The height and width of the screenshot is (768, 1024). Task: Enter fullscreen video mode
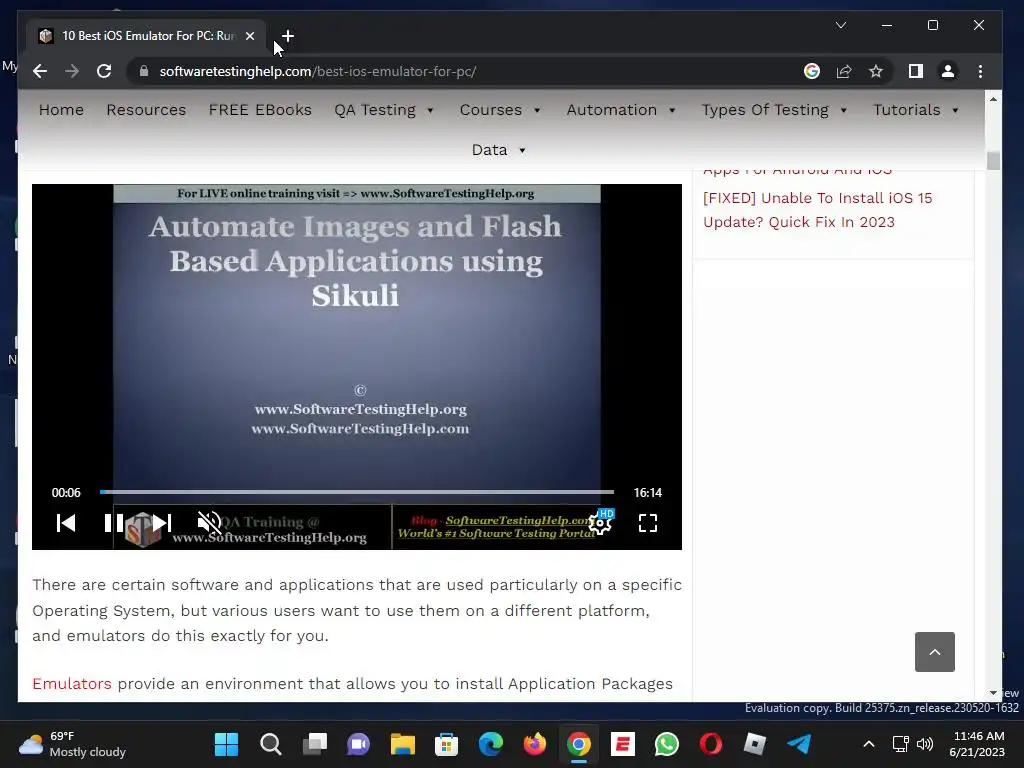coord(648,522)
